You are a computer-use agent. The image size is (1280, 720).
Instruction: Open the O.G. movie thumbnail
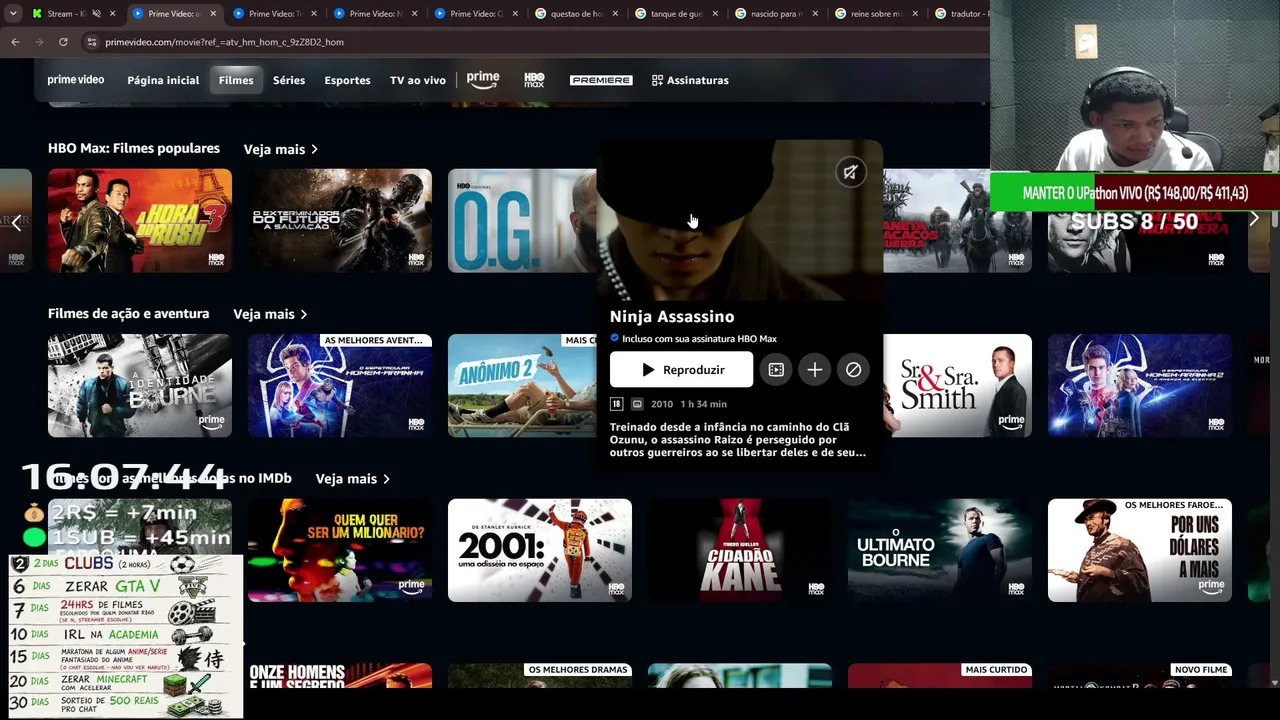click(522, 220)
